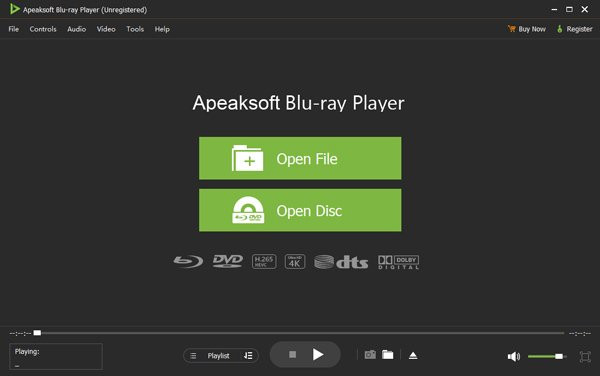Maximize the player window
Viewport: 600px width, 376px height.
569,9
